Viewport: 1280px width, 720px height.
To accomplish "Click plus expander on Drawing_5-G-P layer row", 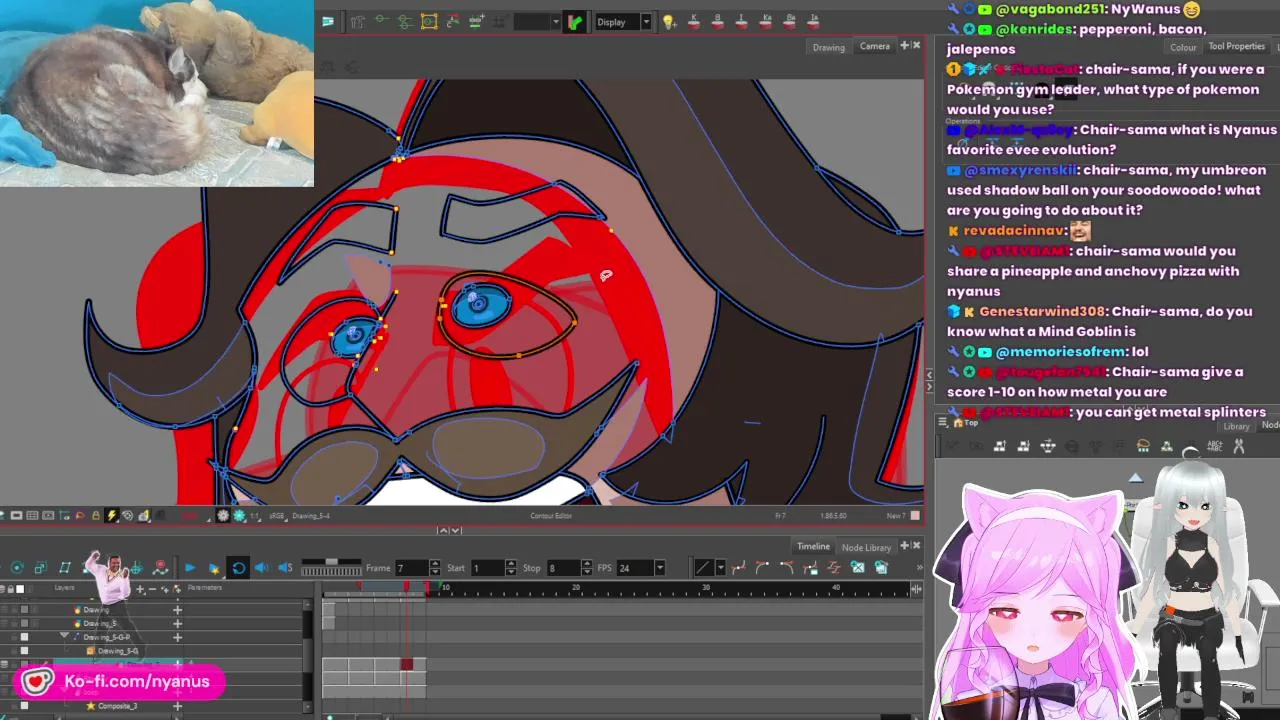I will tap(177, 637).
